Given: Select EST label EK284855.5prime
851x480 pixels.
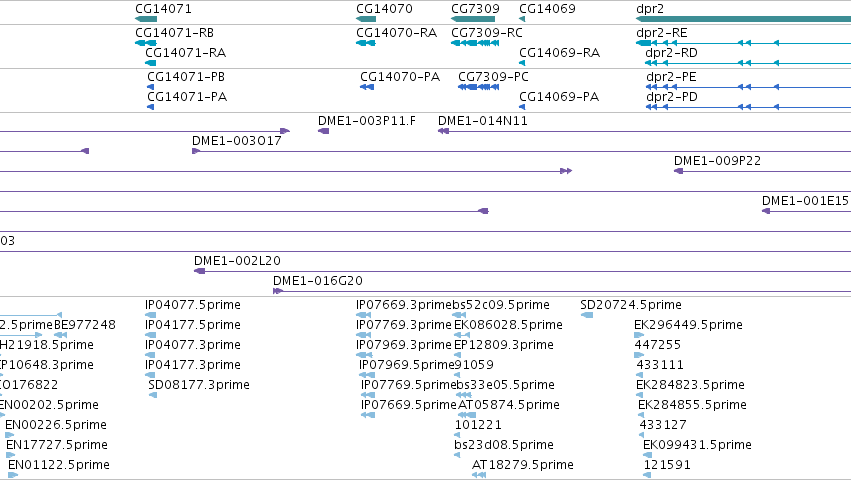Looking at the screenshot, I should point(693,405).
